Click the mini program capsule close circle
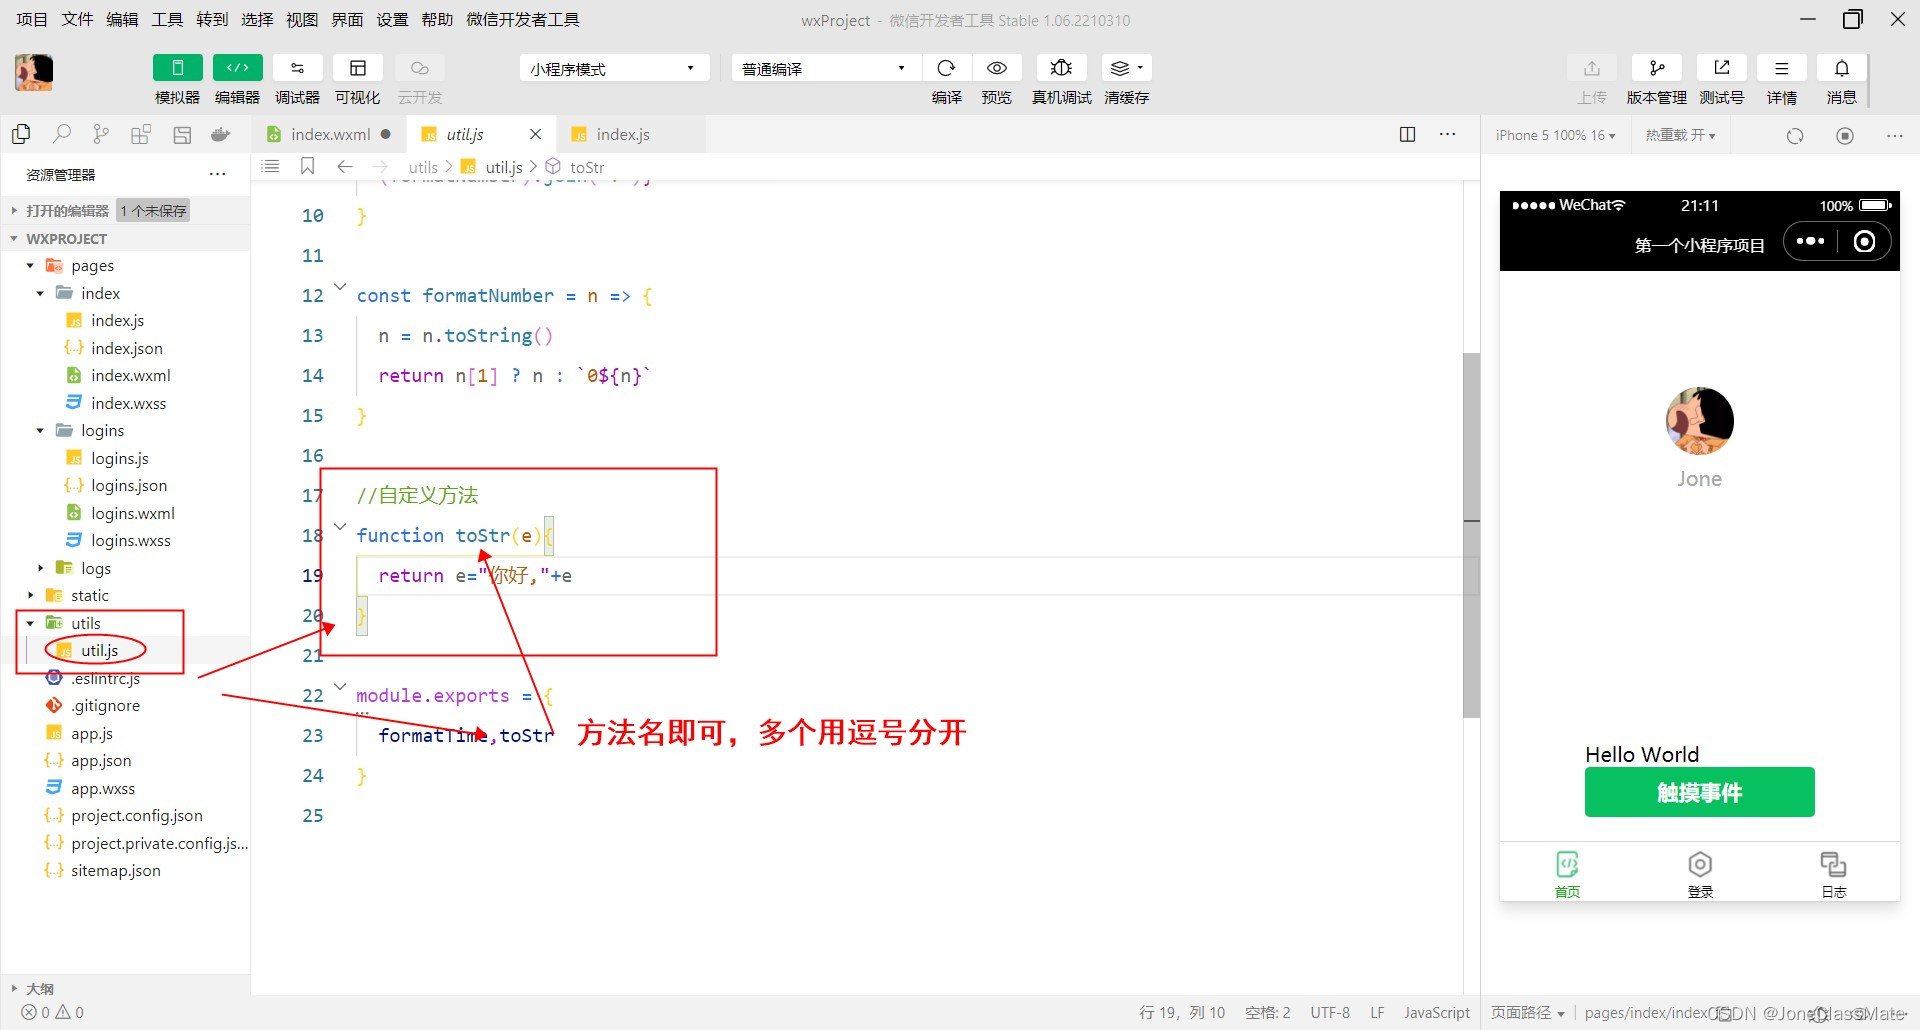The height and width of the screenshot is (1030, 1920). [1864, 241]
